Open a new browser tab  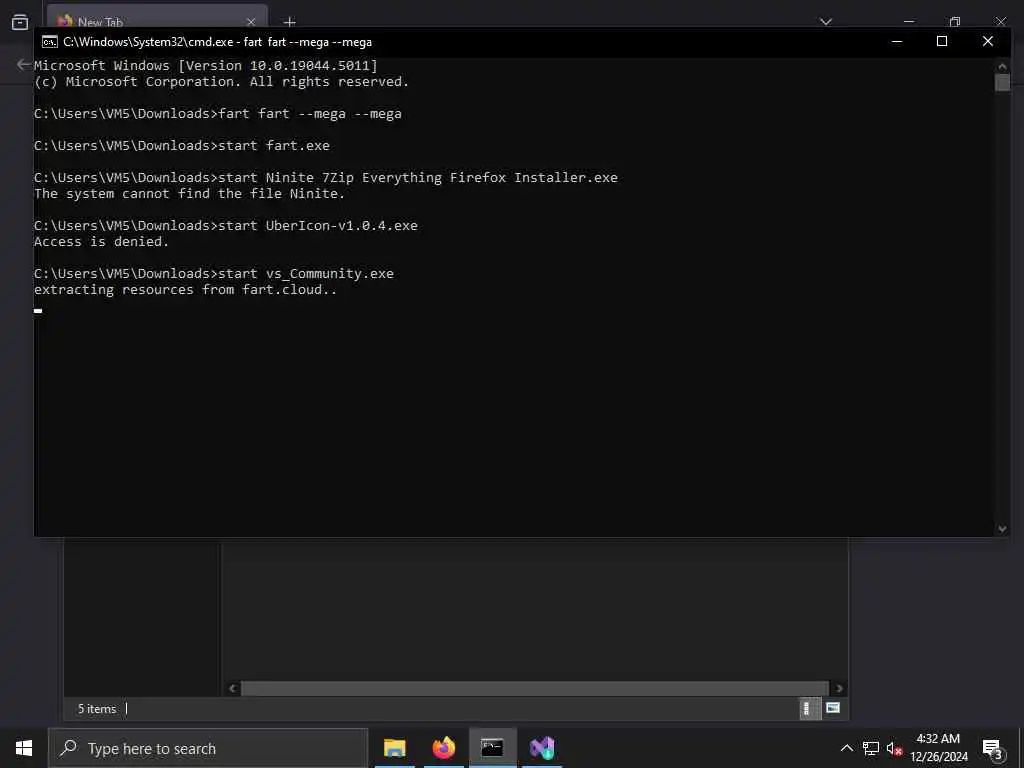290,22
